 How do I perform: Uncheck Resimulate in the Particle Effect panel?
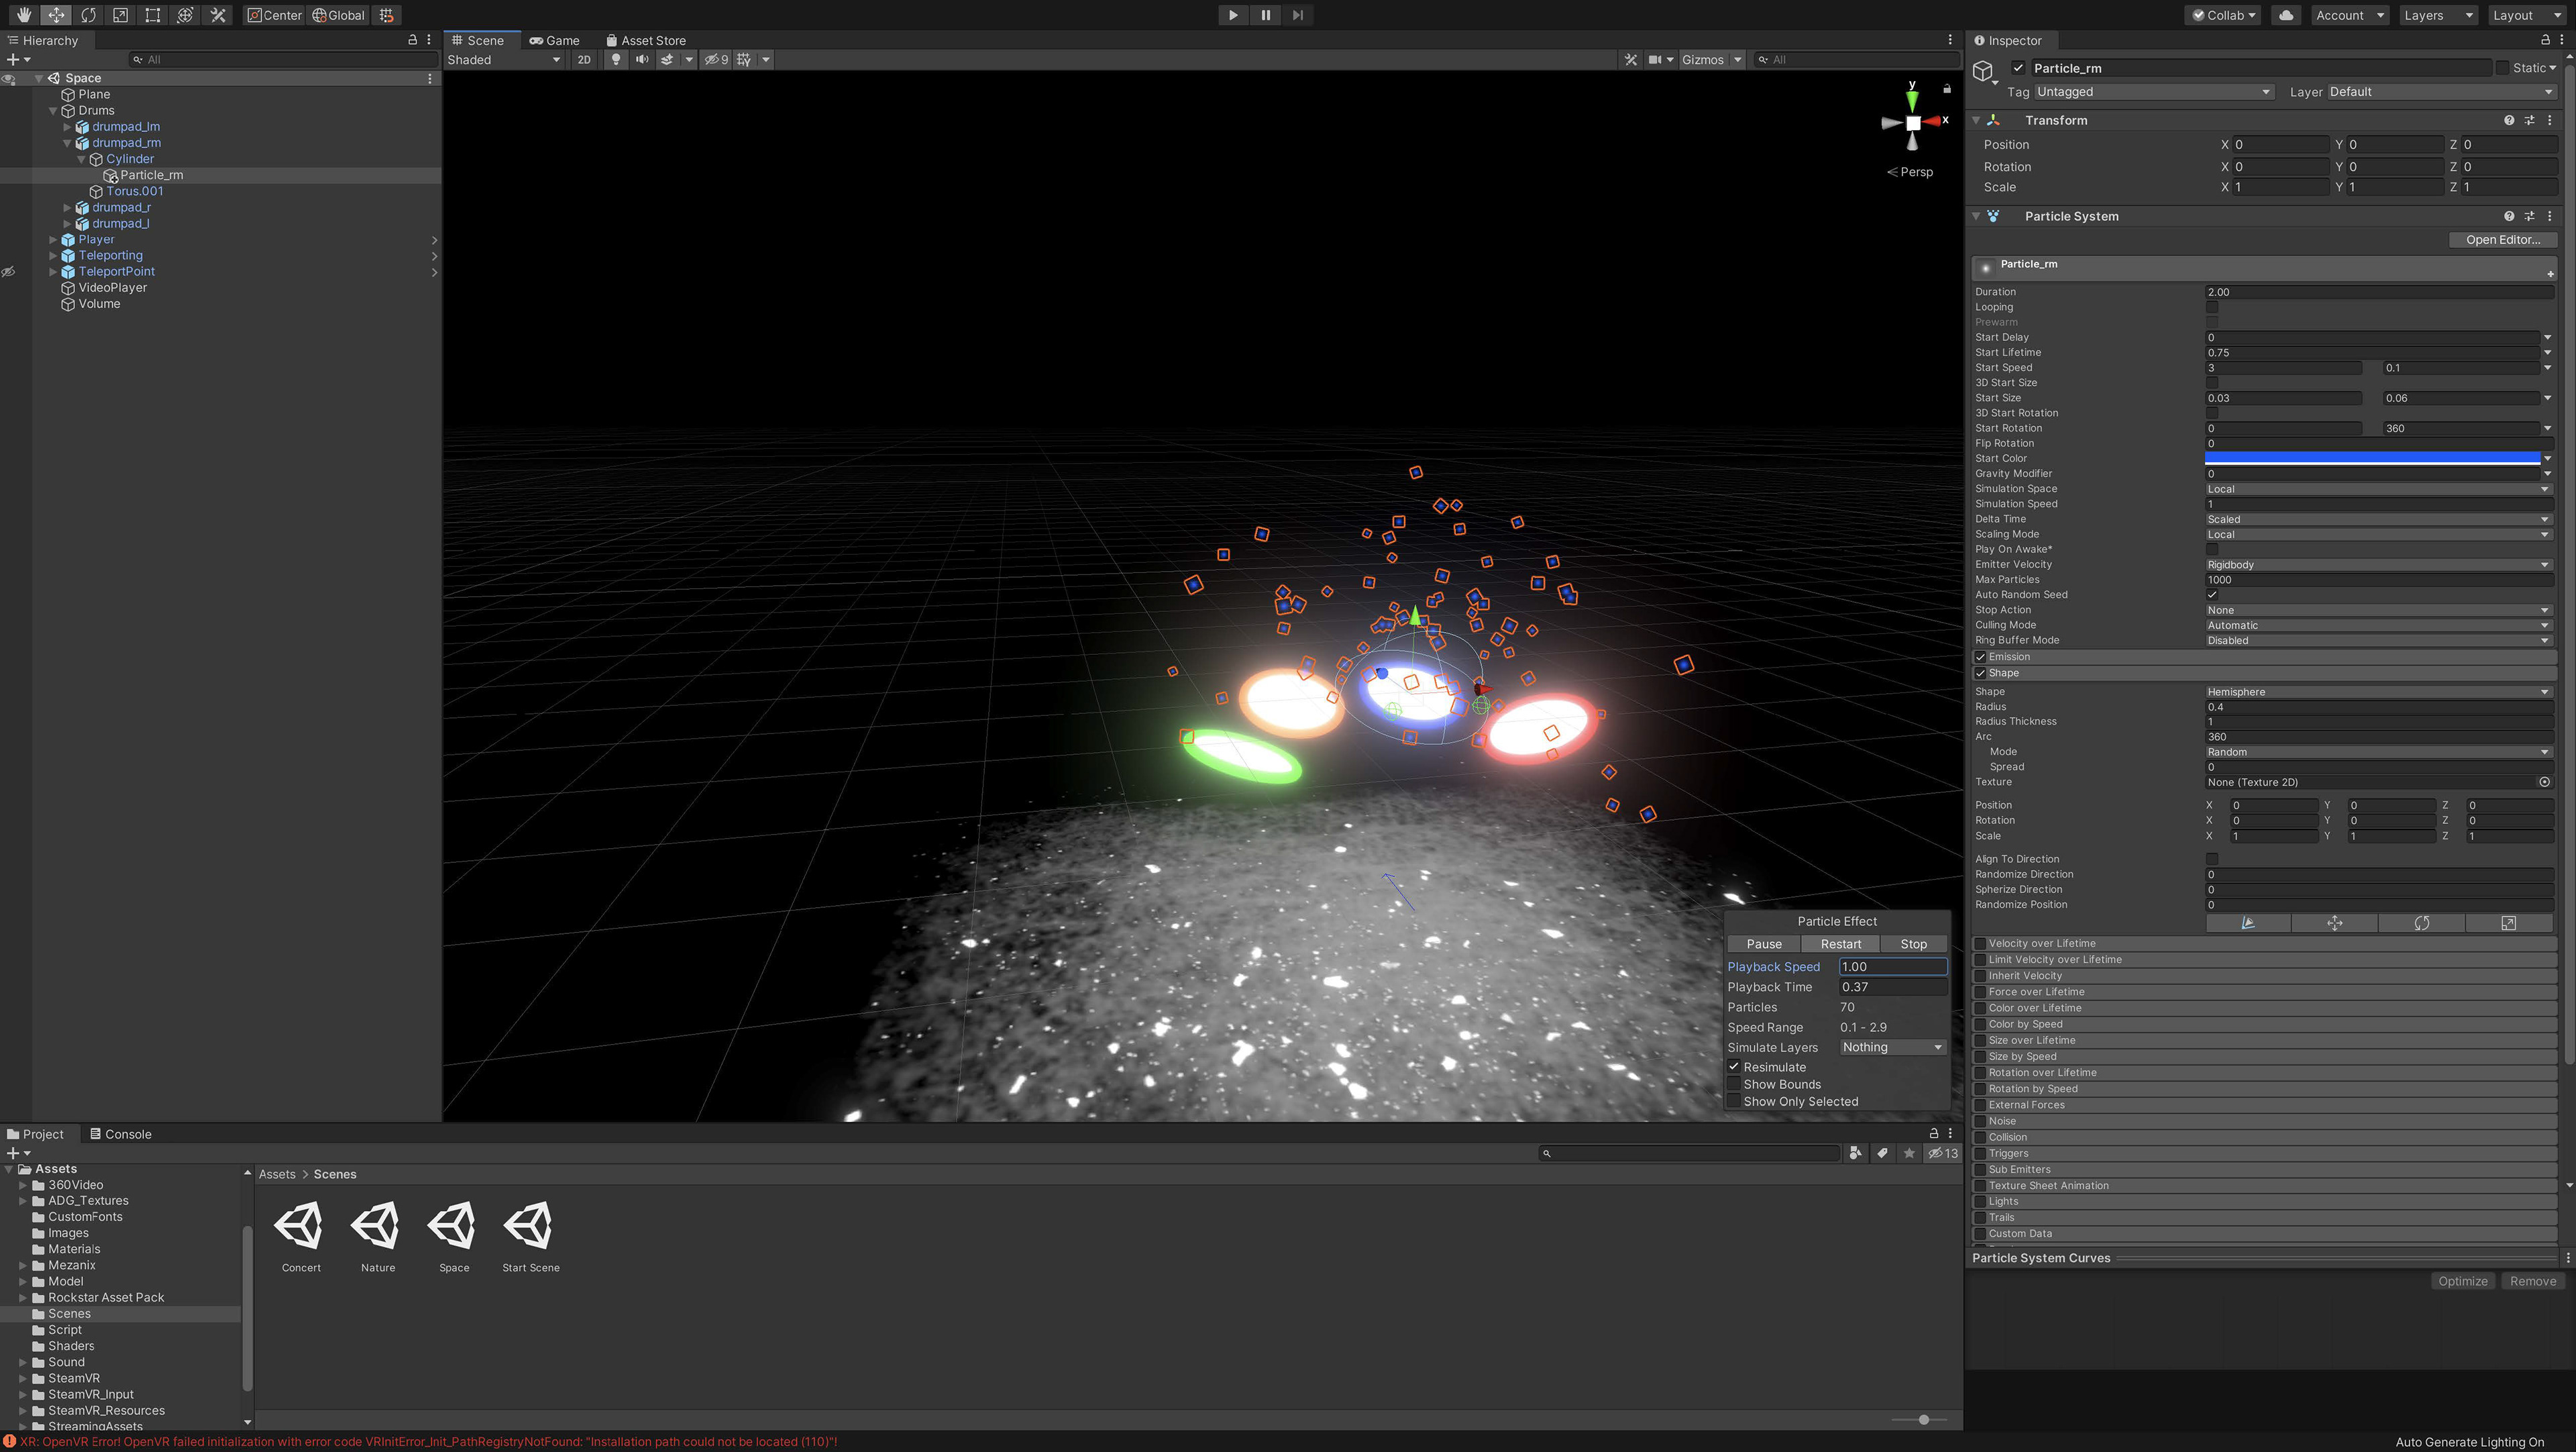click(x=1735, y=1067)
